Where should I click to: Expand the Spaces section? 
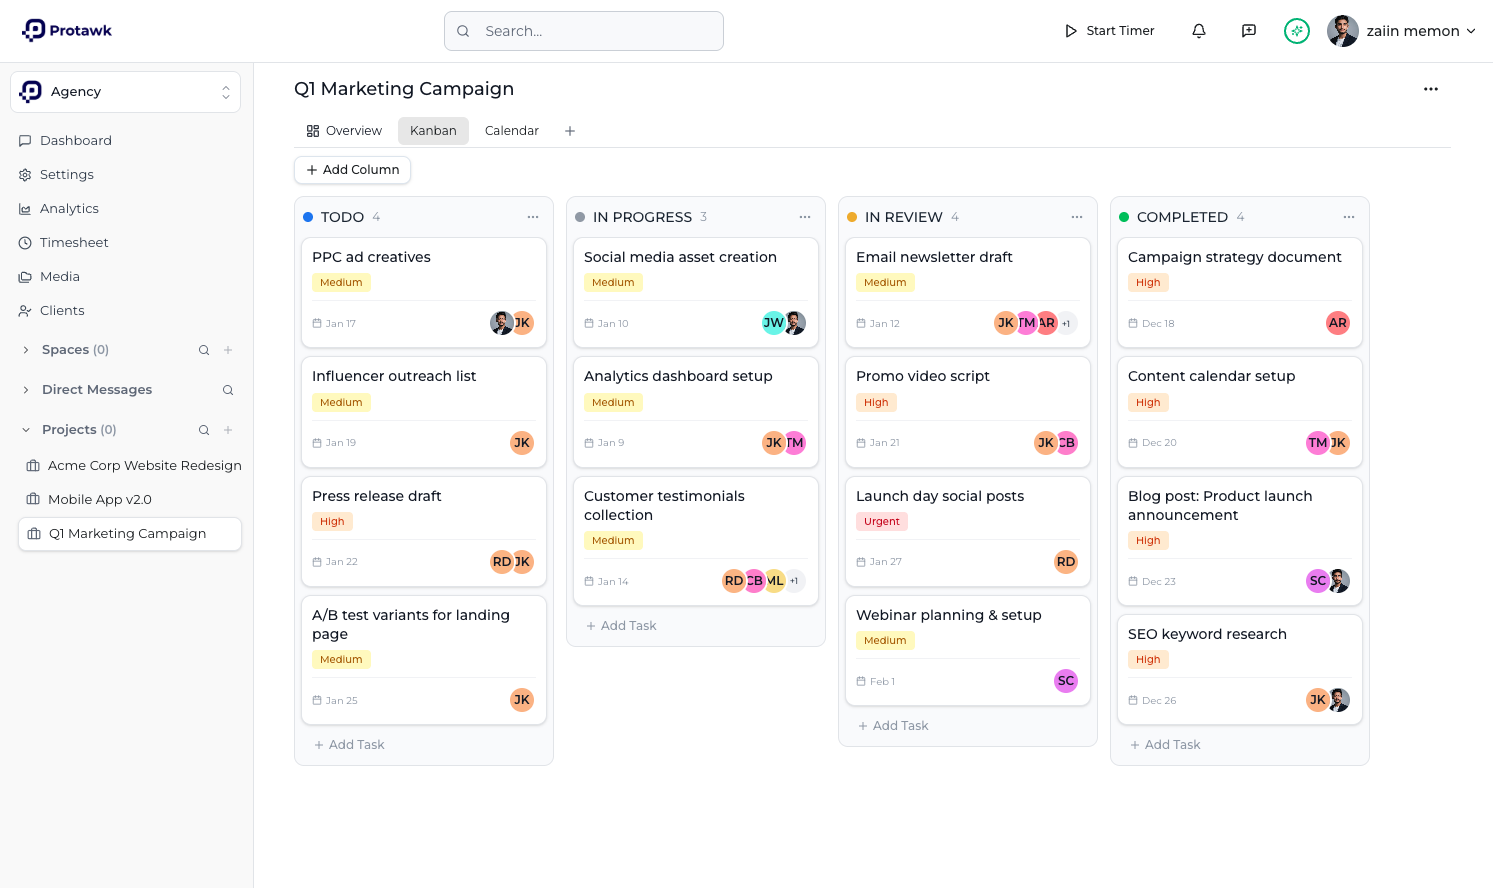pos(24,350)
